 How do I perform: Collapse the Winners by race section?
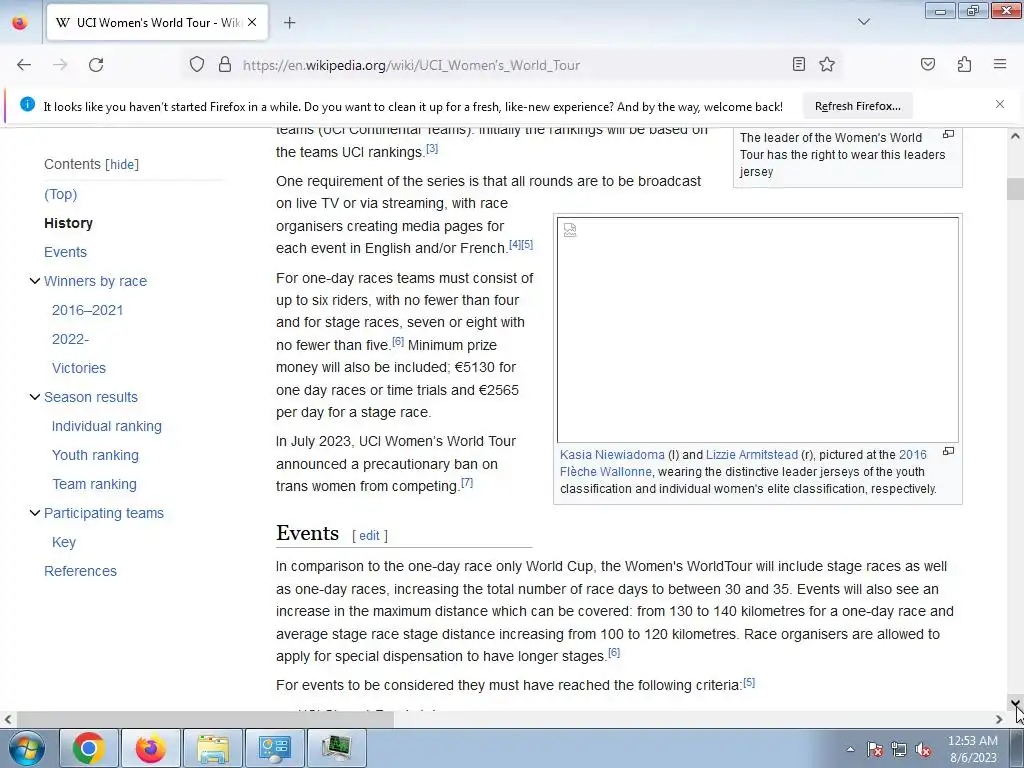click(35, 281)
